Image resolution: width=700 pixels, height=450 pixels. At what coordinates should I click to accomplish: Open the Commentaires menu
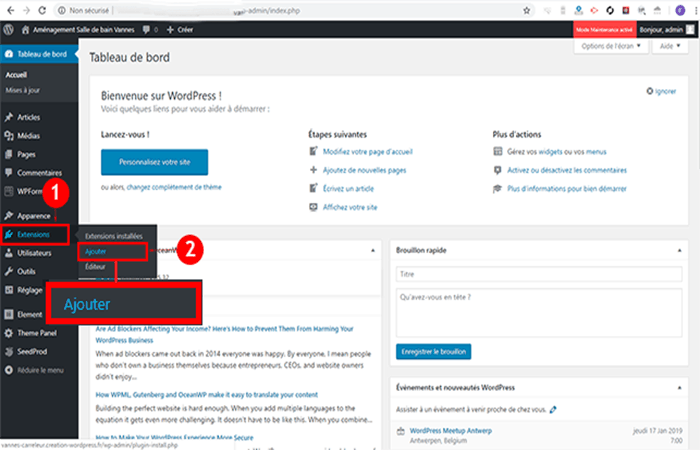[x=39, y=173]
